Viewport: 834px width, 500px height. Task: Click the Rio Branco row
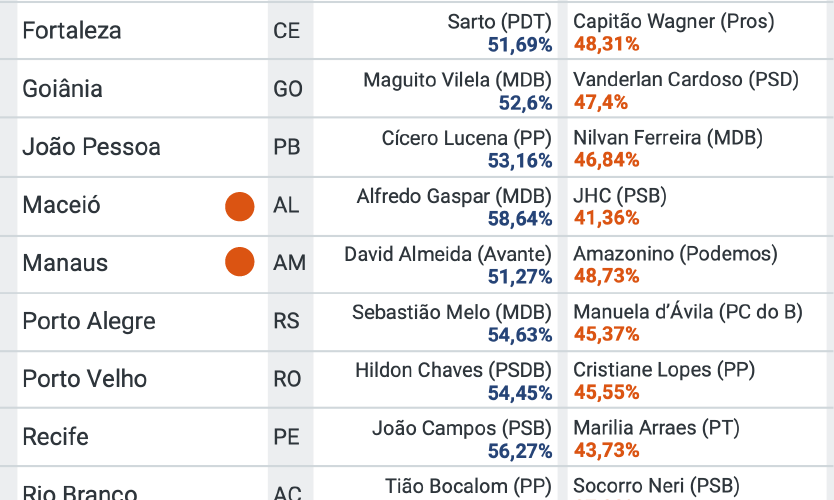(79, 492)
